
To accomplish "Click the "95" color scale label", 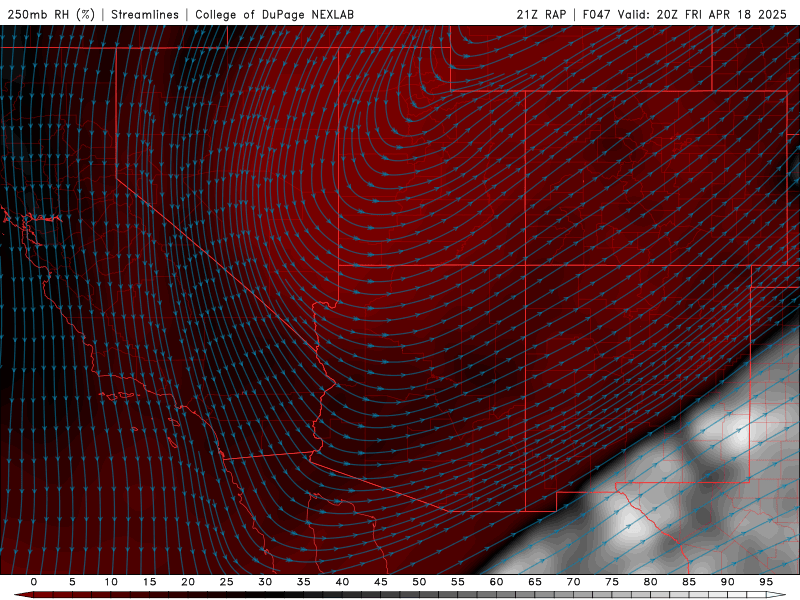I will click(766, 582).
